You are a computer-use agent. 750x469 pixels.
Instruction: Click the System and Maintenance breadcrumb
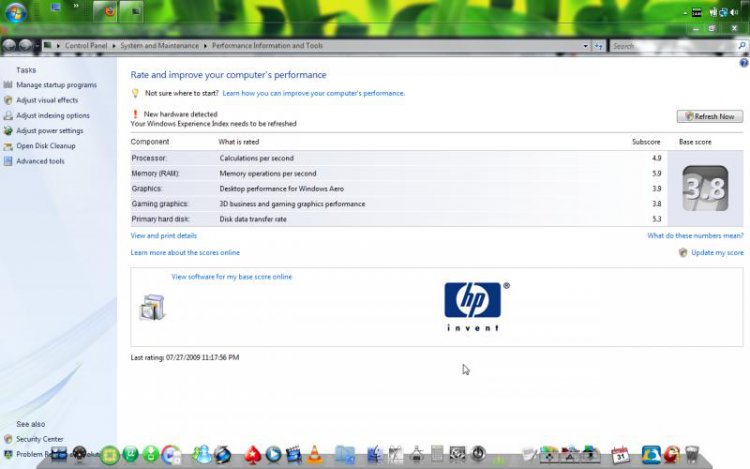(x=159, y=45)
